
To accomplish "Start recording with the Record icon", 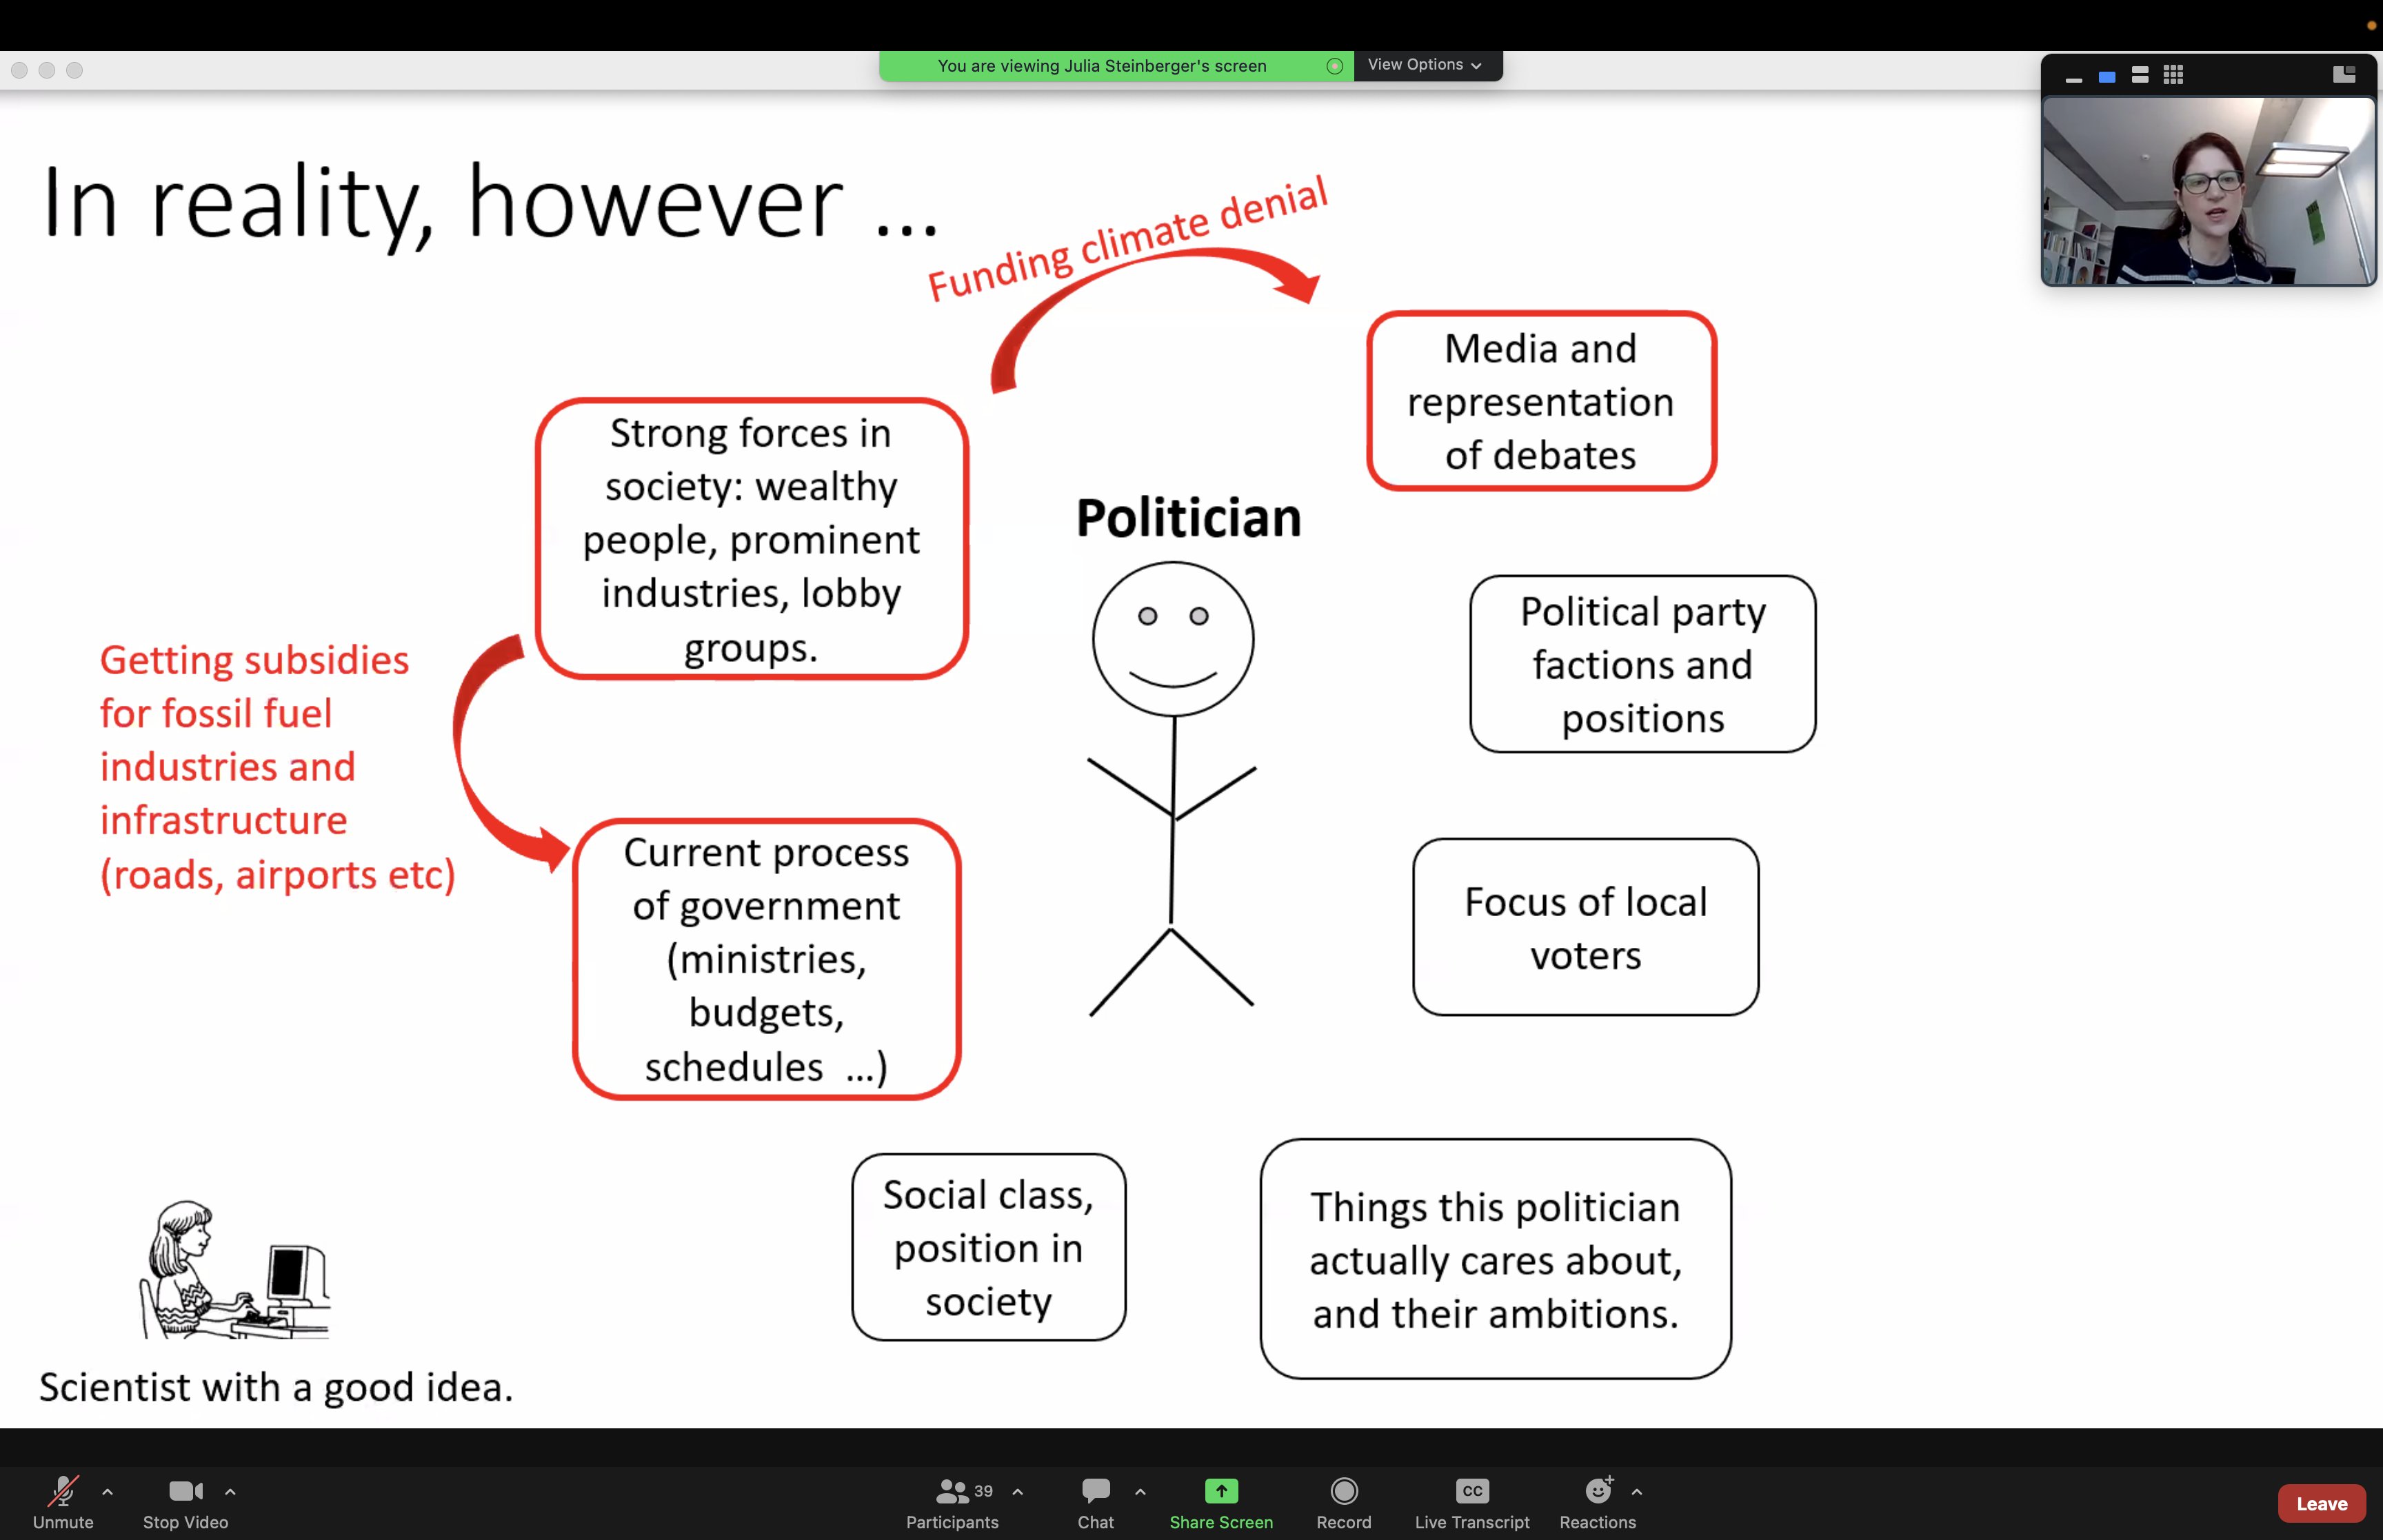I will point(1344,1491).
